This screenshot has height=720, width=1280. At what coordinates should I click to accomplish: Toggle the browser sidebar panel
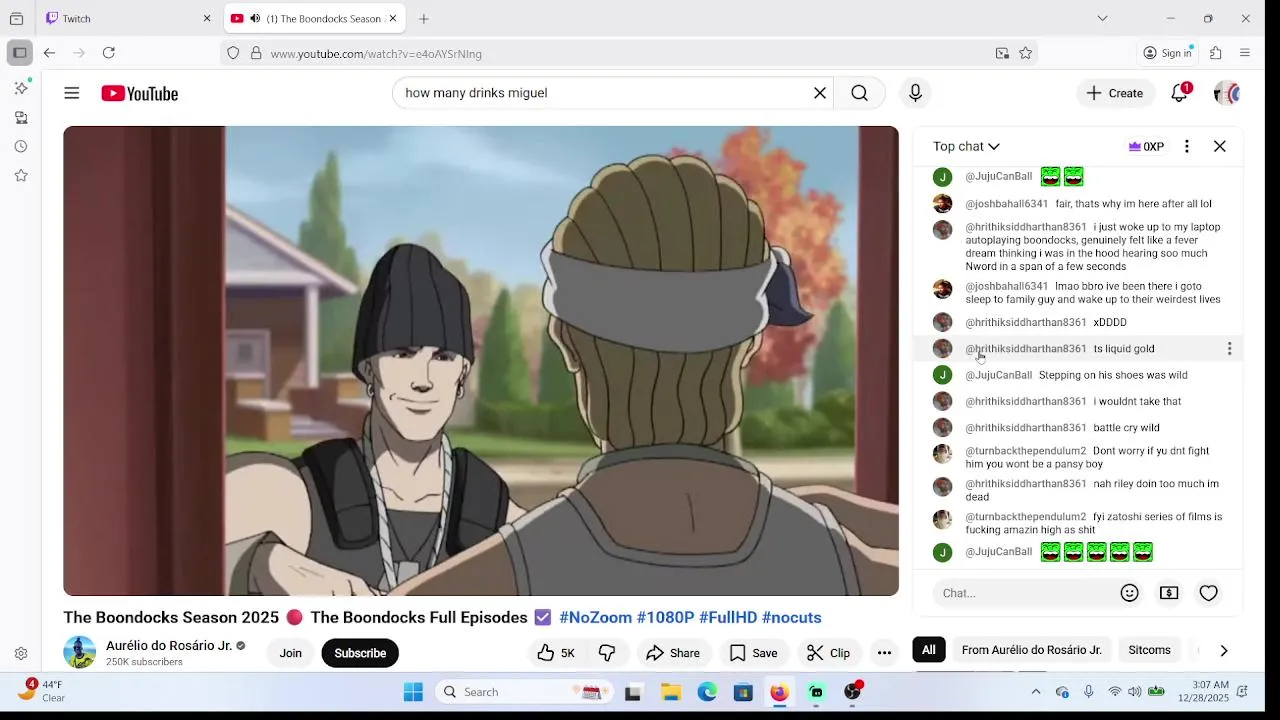(x=19, y=53)
